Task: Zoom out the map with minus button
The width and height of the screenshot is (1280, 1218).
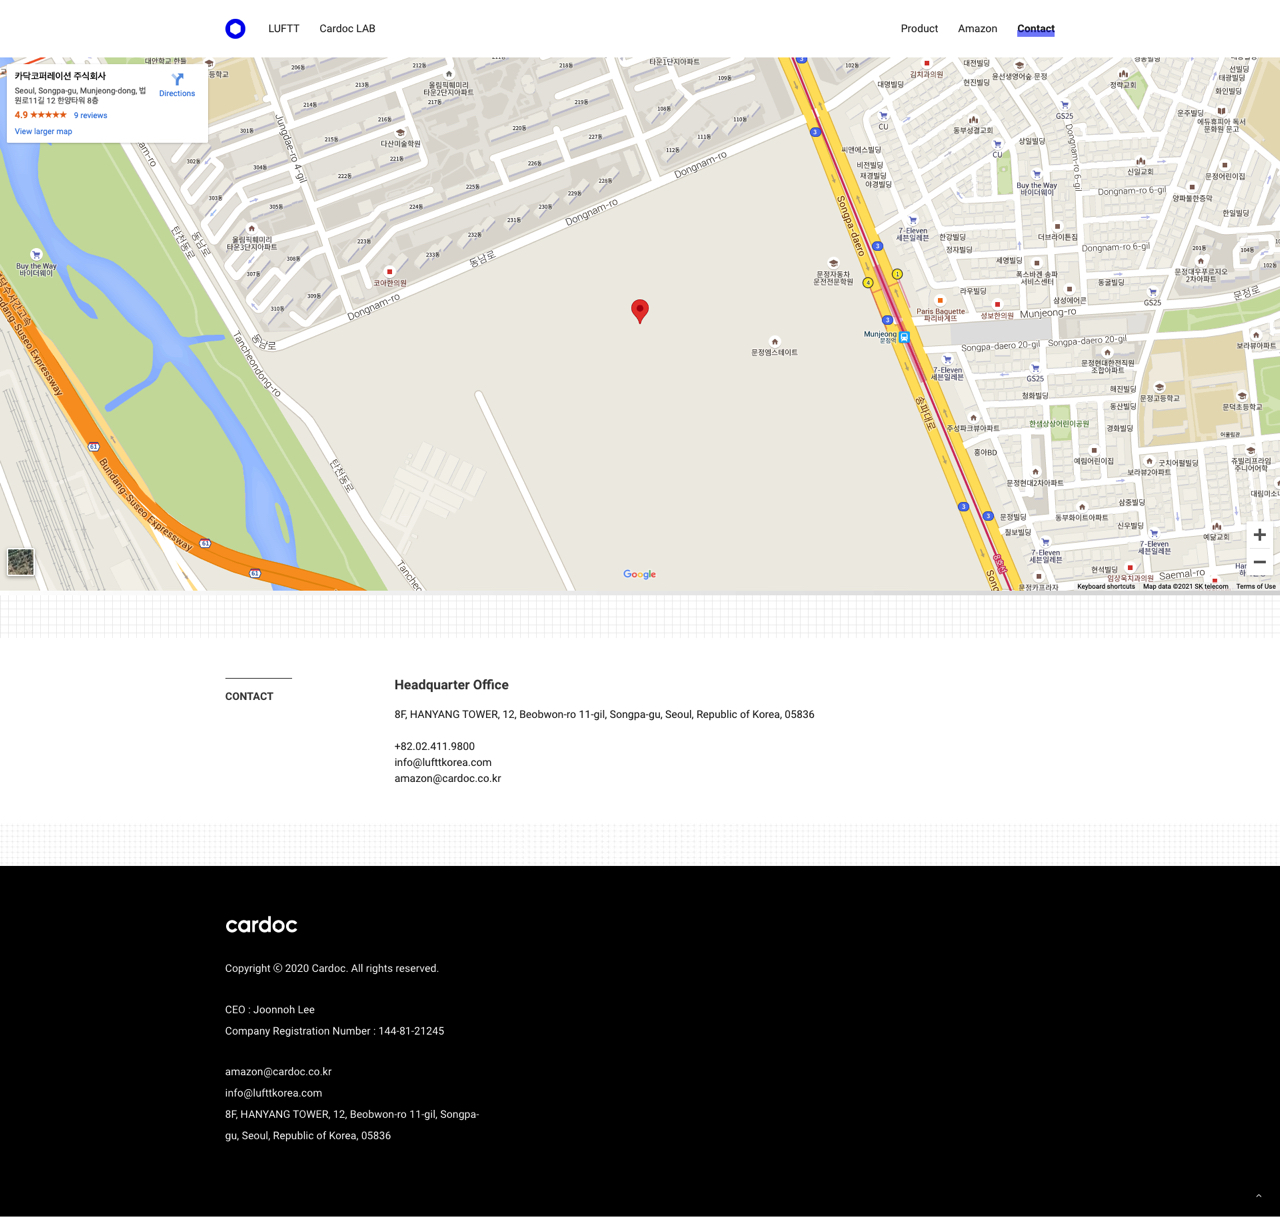Action: click(x=1259, y=562)
